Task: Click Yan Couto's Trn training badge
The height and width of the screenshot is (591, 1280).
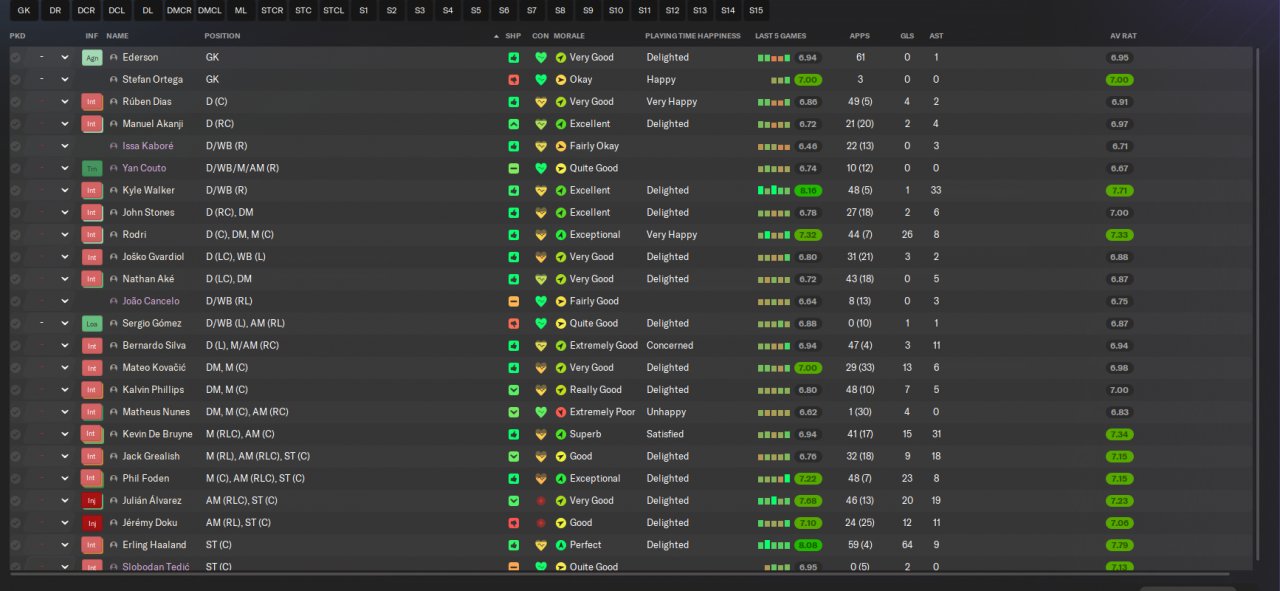Action: (92, 168)
